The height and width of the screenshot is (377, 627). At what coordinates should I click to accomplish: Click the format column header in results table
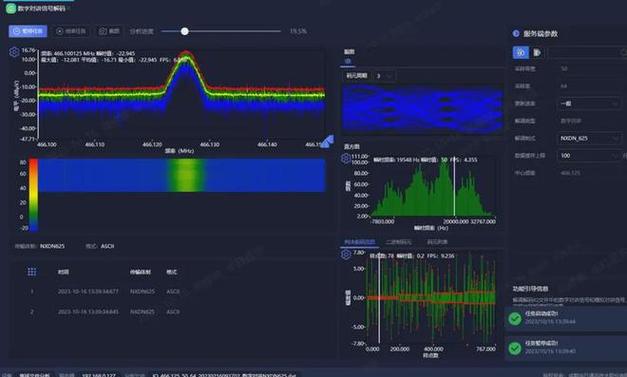pyautogui.click(x=172, y=272)
